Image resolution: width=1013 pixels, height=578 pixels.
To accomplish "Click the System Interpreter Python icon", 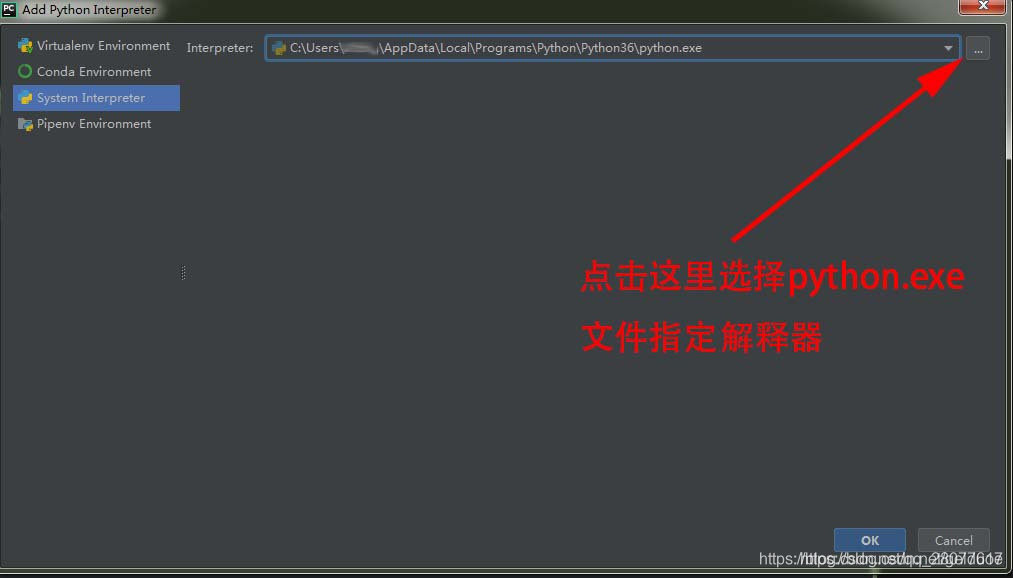I will [x=25, y=98].
